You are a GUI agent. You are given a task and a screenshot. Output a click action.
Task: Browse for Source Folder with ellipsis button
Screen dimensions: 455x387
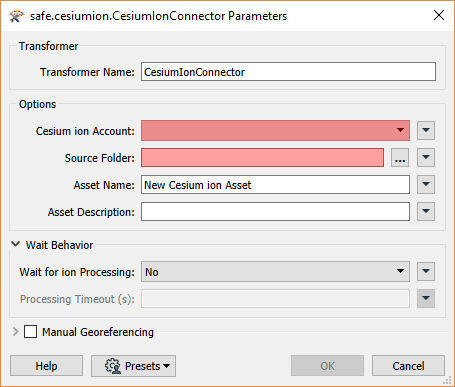(x=400, y=158)
